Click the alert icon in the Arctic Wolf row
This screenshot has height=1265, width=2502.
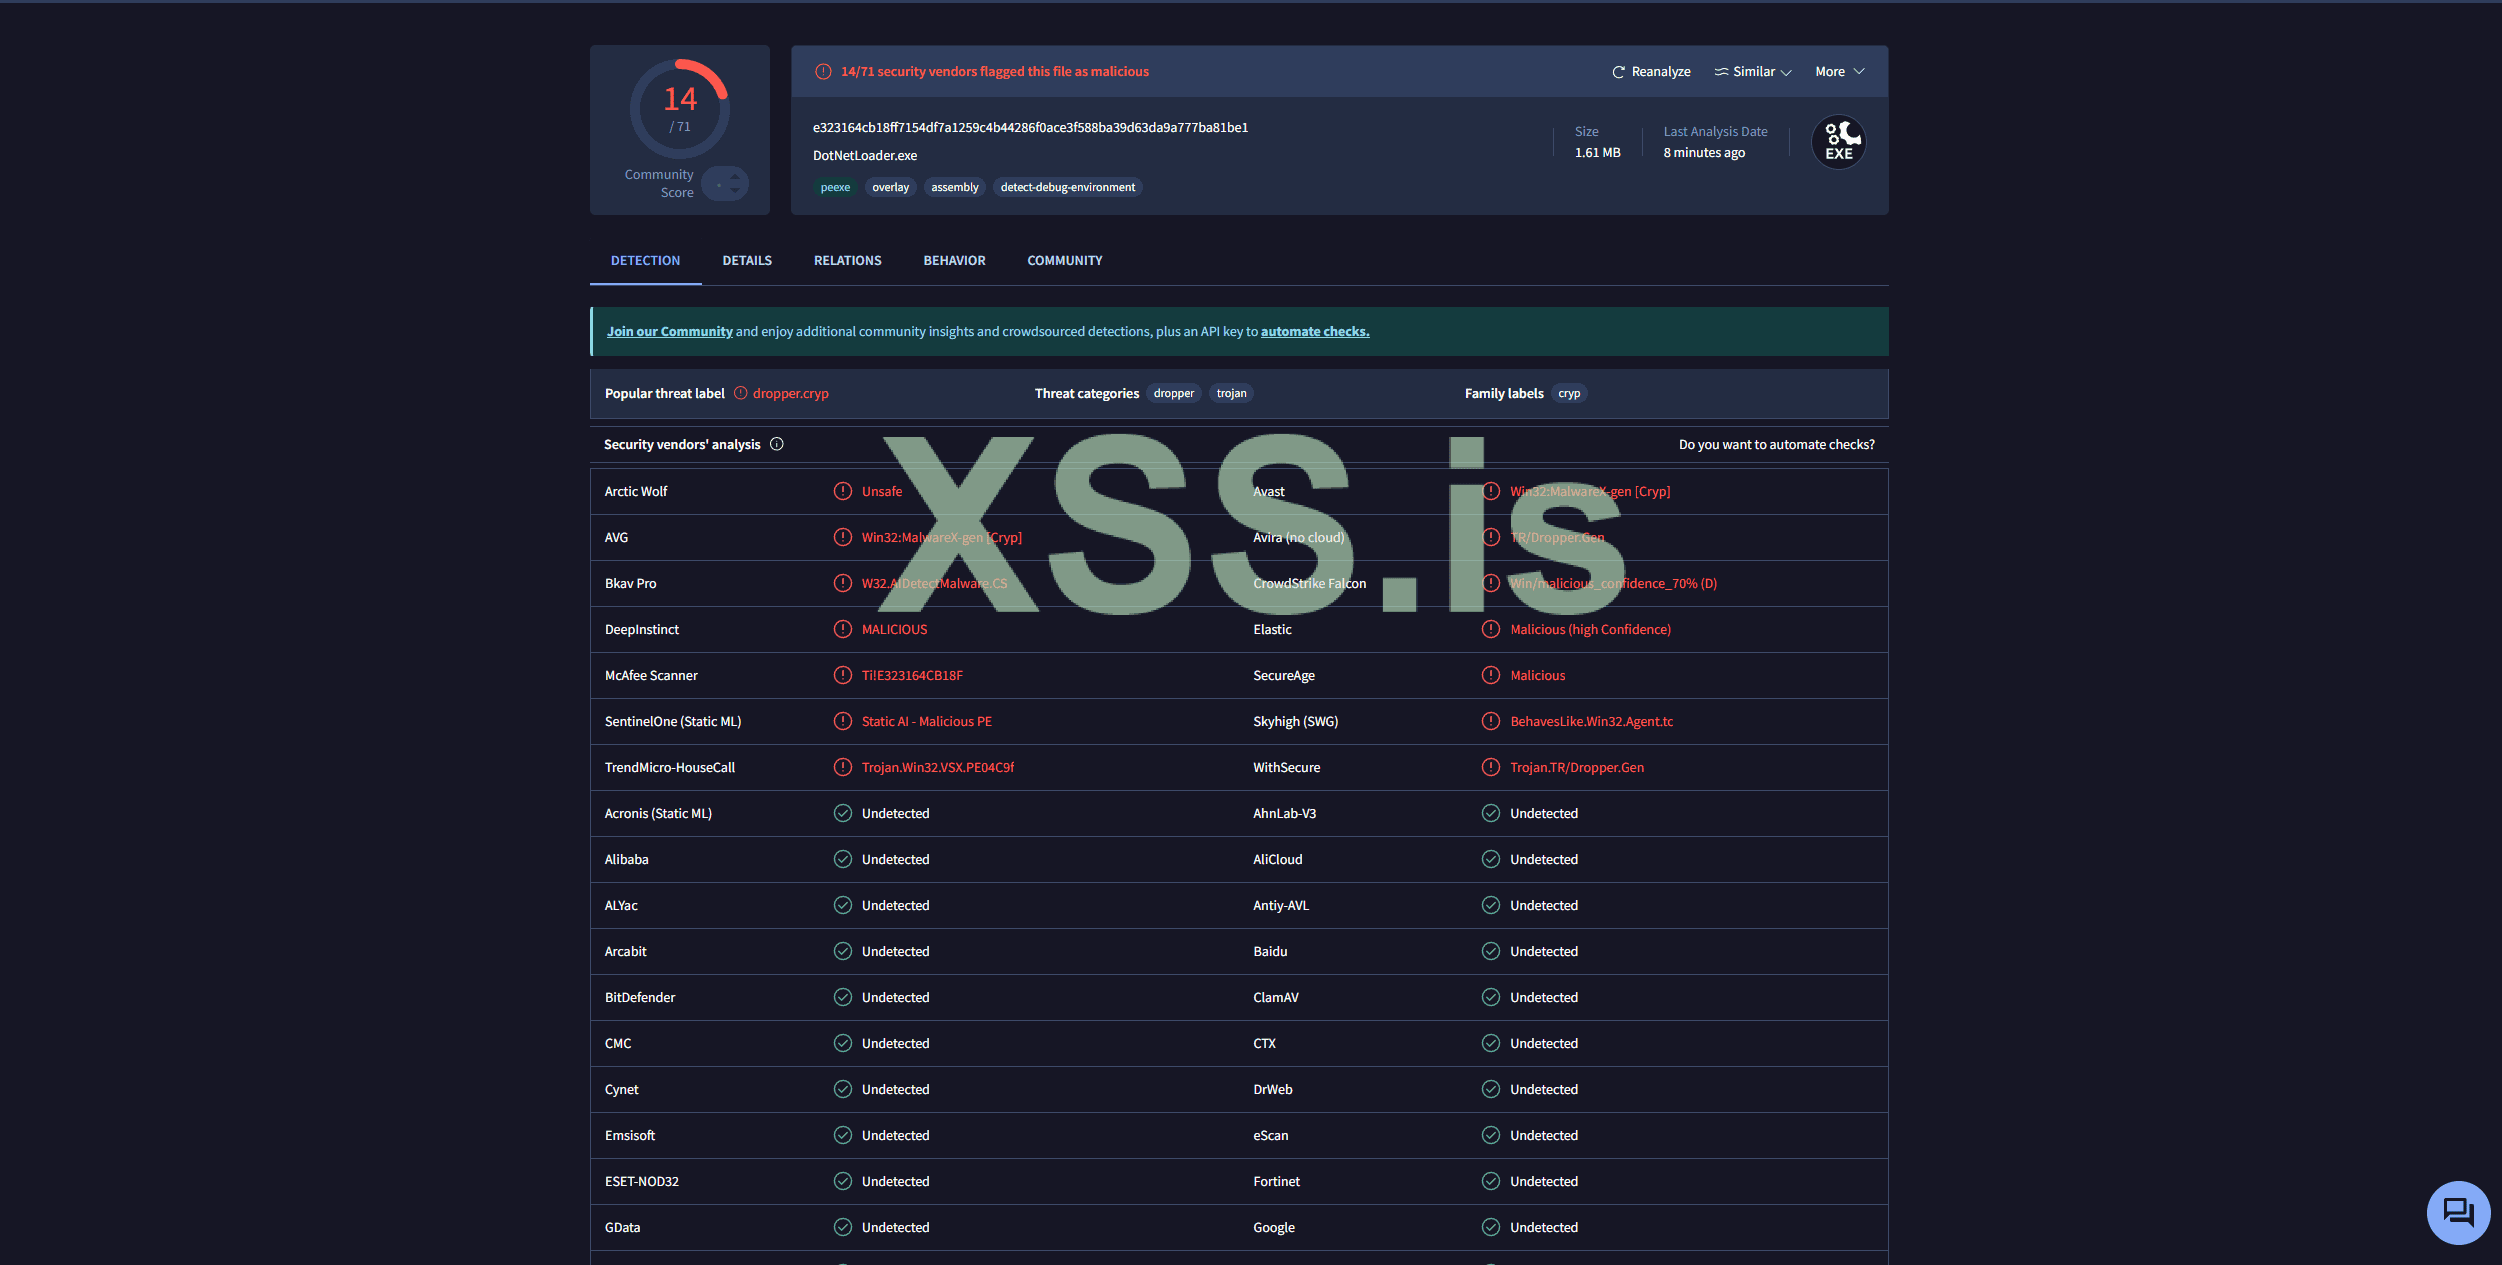click(x=843, y=491)
